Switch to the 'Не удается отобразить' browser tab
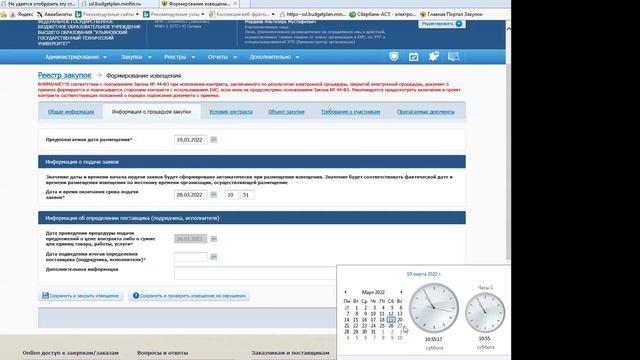 point(39,4)
